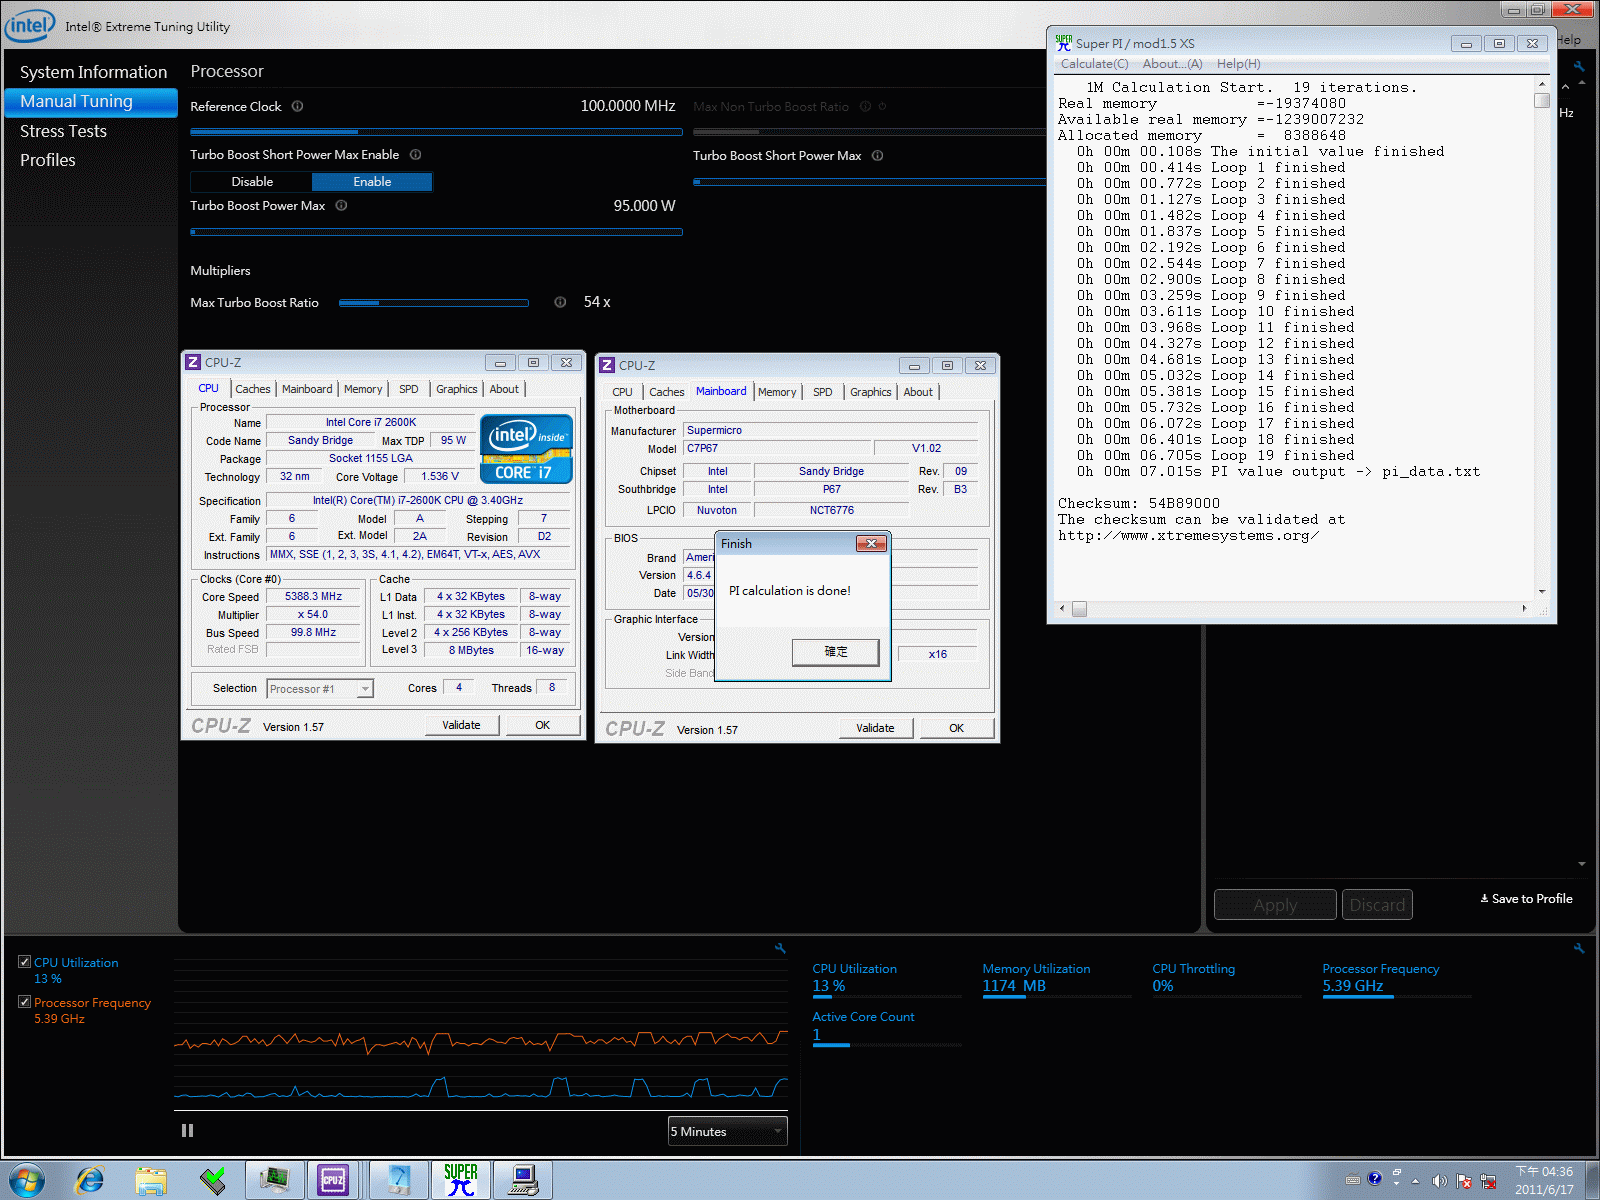Click the confirm button in Finish dialog

click(835, 652)
